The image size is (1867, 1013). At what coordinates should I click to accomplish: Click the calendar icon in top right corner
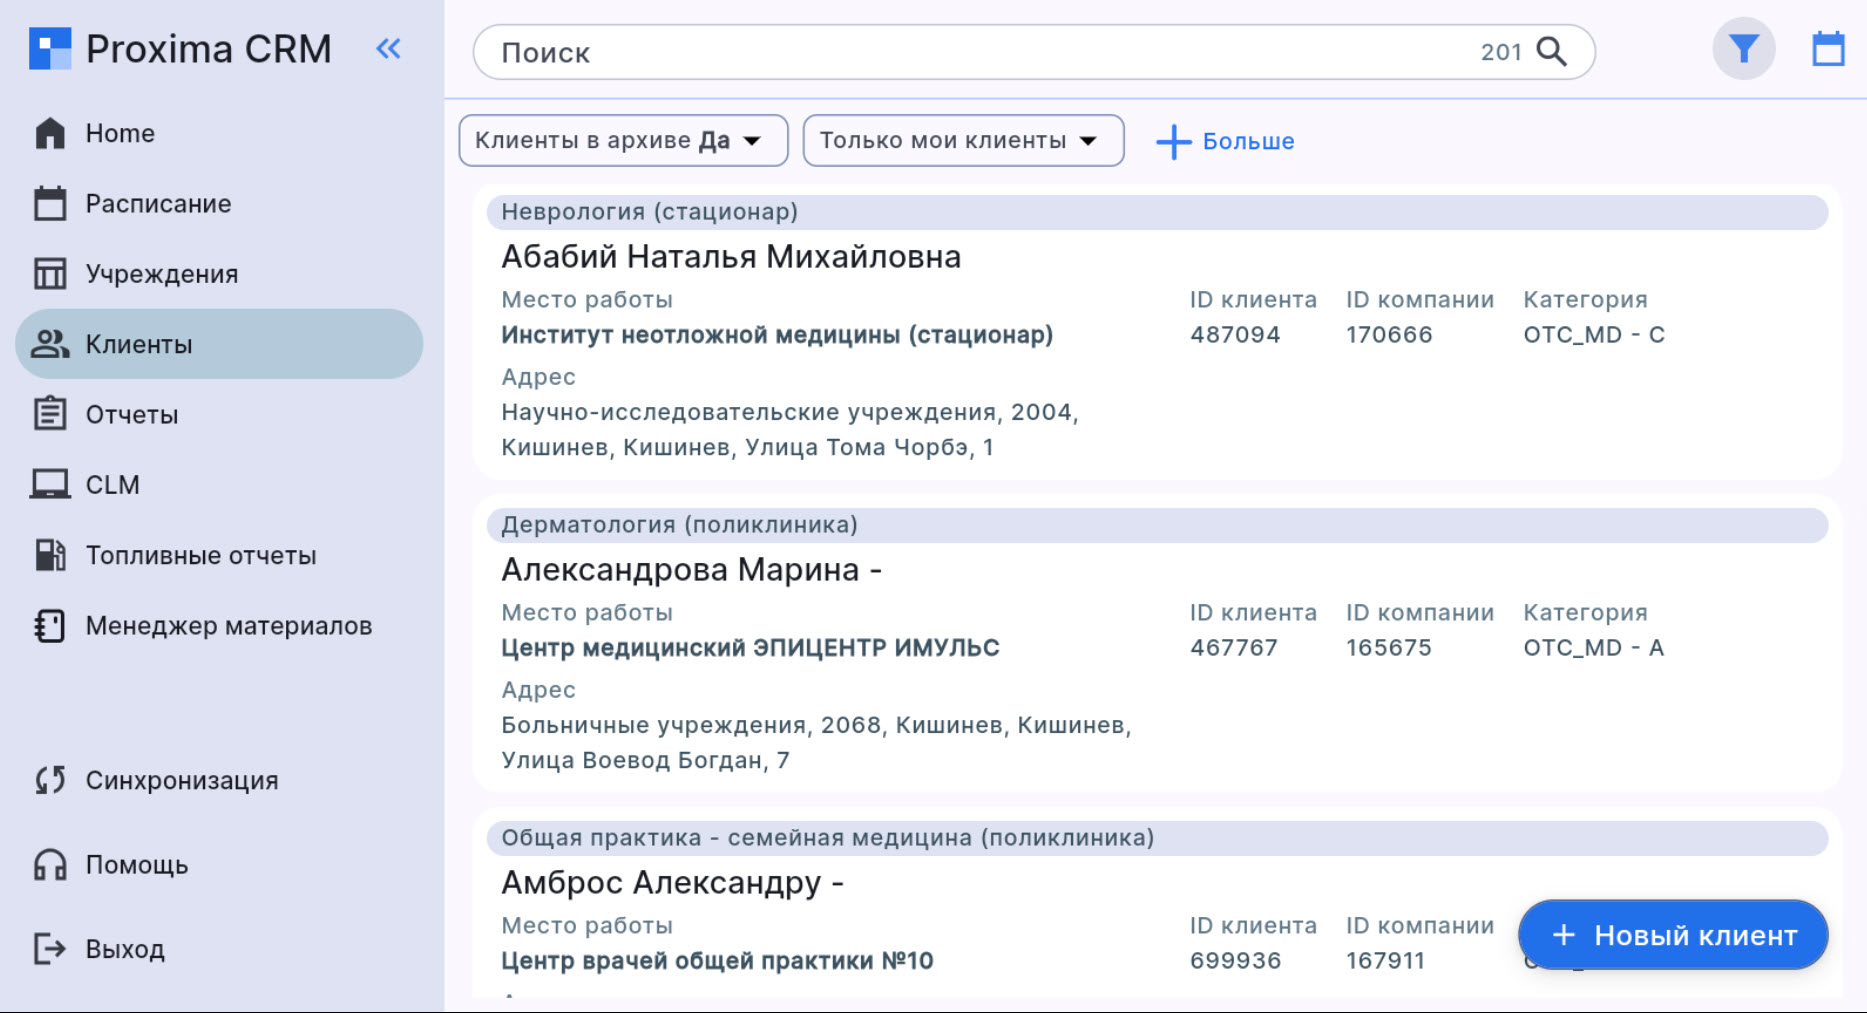[x=1828, y=47]
